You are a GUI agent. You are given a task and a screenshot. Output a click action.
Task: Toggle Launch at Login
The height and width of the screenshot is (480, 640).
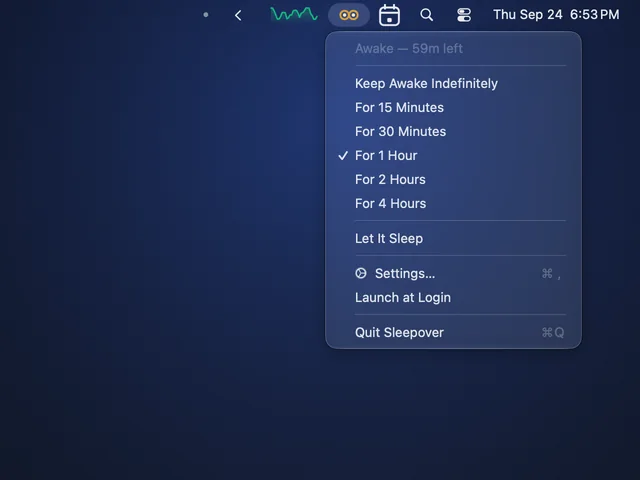(x=453, y=298)
